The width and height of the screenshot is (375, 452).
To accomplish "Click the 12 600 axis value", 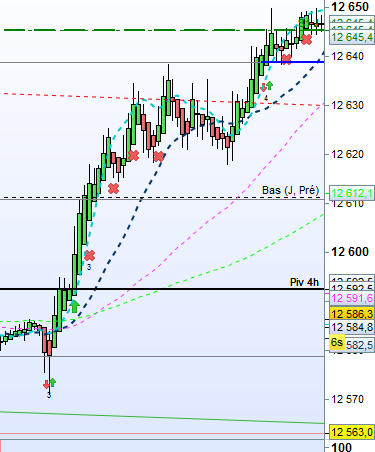I will click(350, 252).
